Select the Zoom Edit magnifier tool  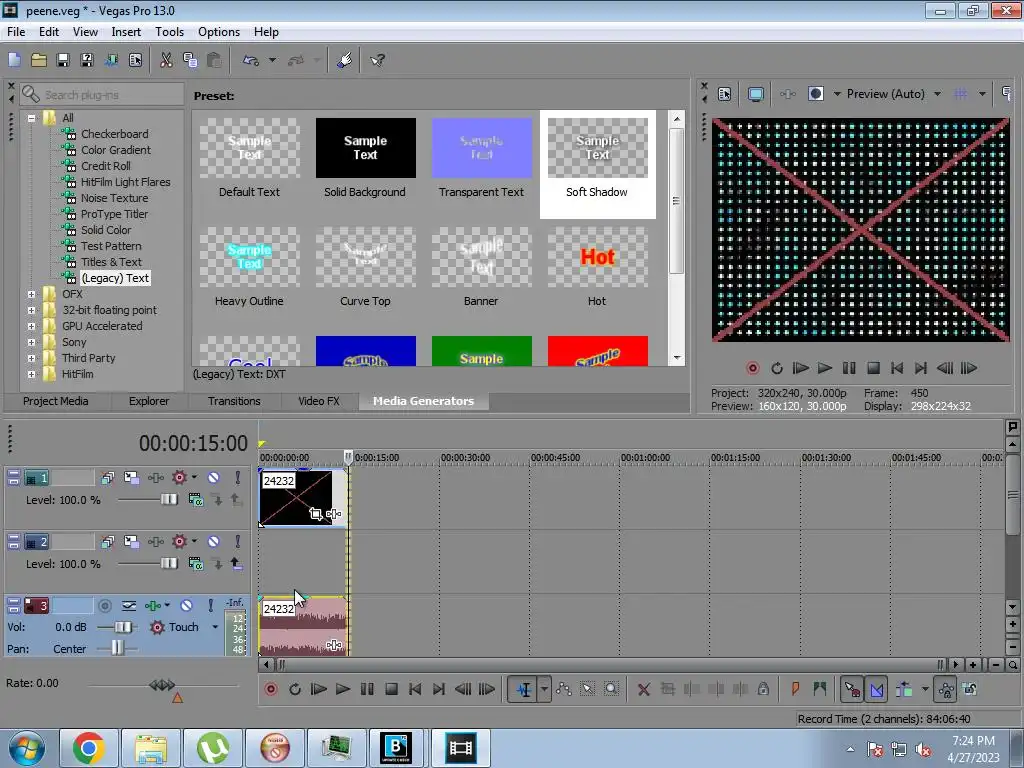pos(611,689)
